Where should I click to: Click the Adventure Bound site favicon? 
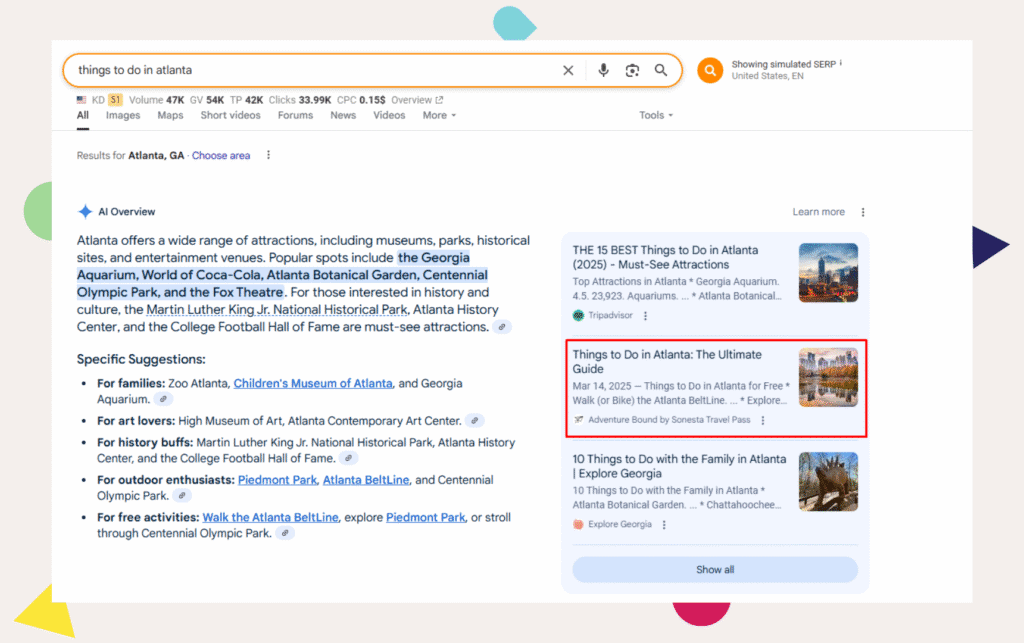(578, 420)
